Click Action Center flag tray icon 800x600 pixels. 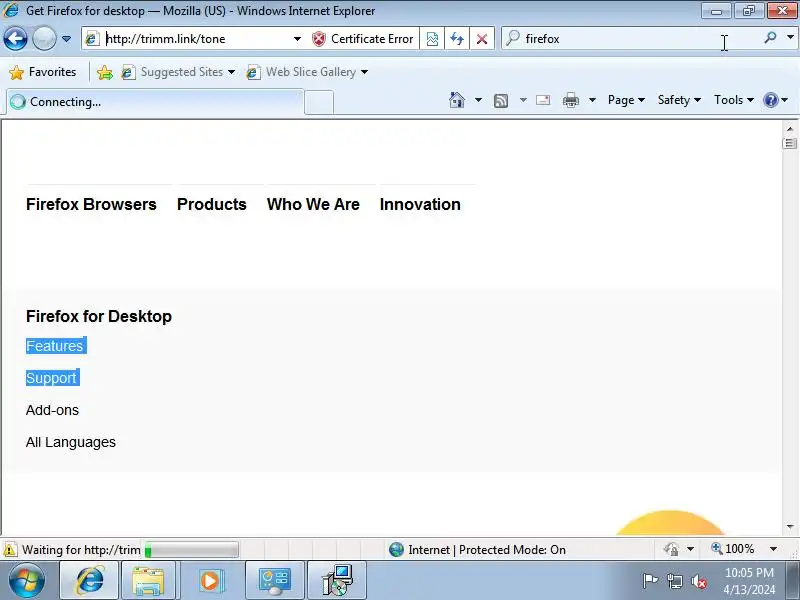[650, 581]
